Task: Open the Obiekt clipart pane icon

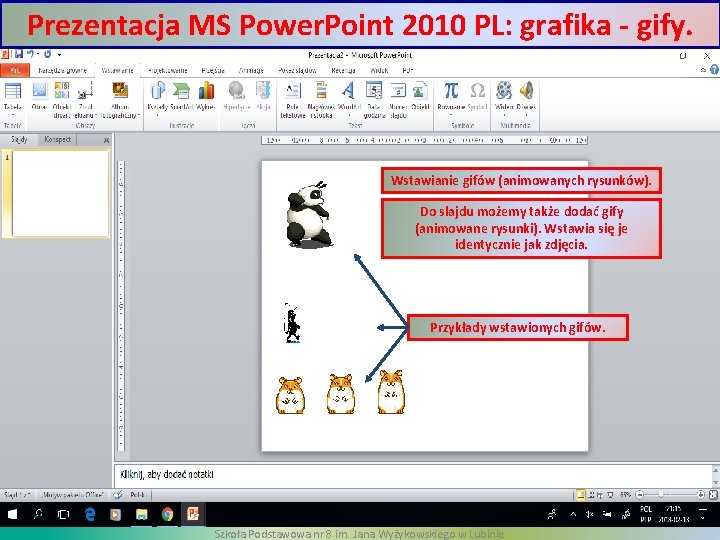Action: 62,90
